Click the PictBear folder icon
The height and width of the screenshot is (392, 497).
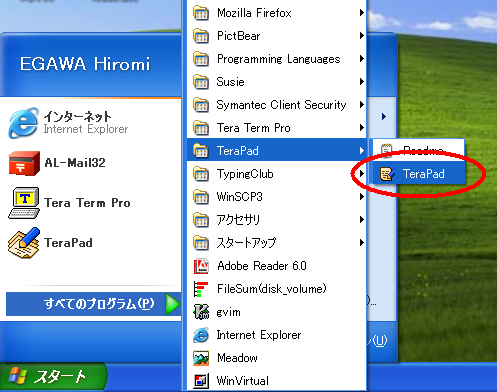201,36
